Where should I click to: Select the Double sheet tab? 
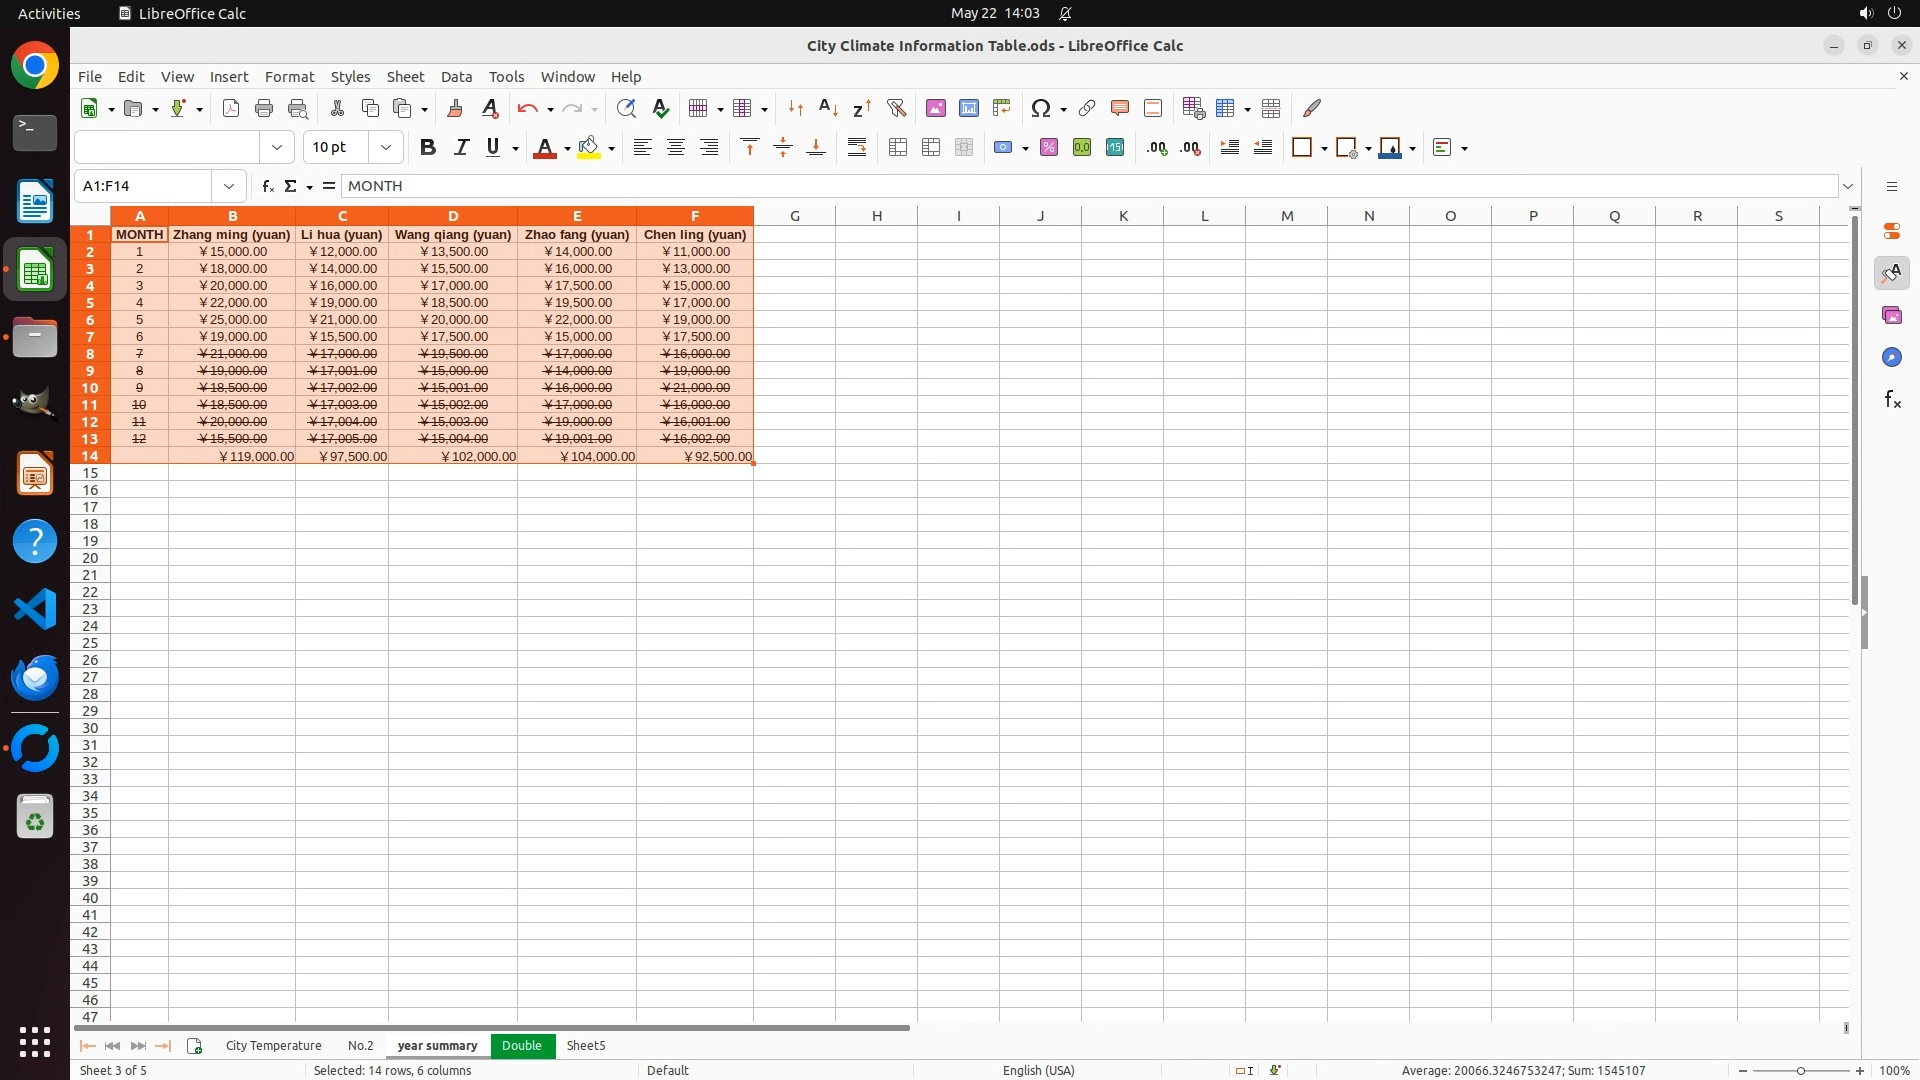click(521, 1045)
